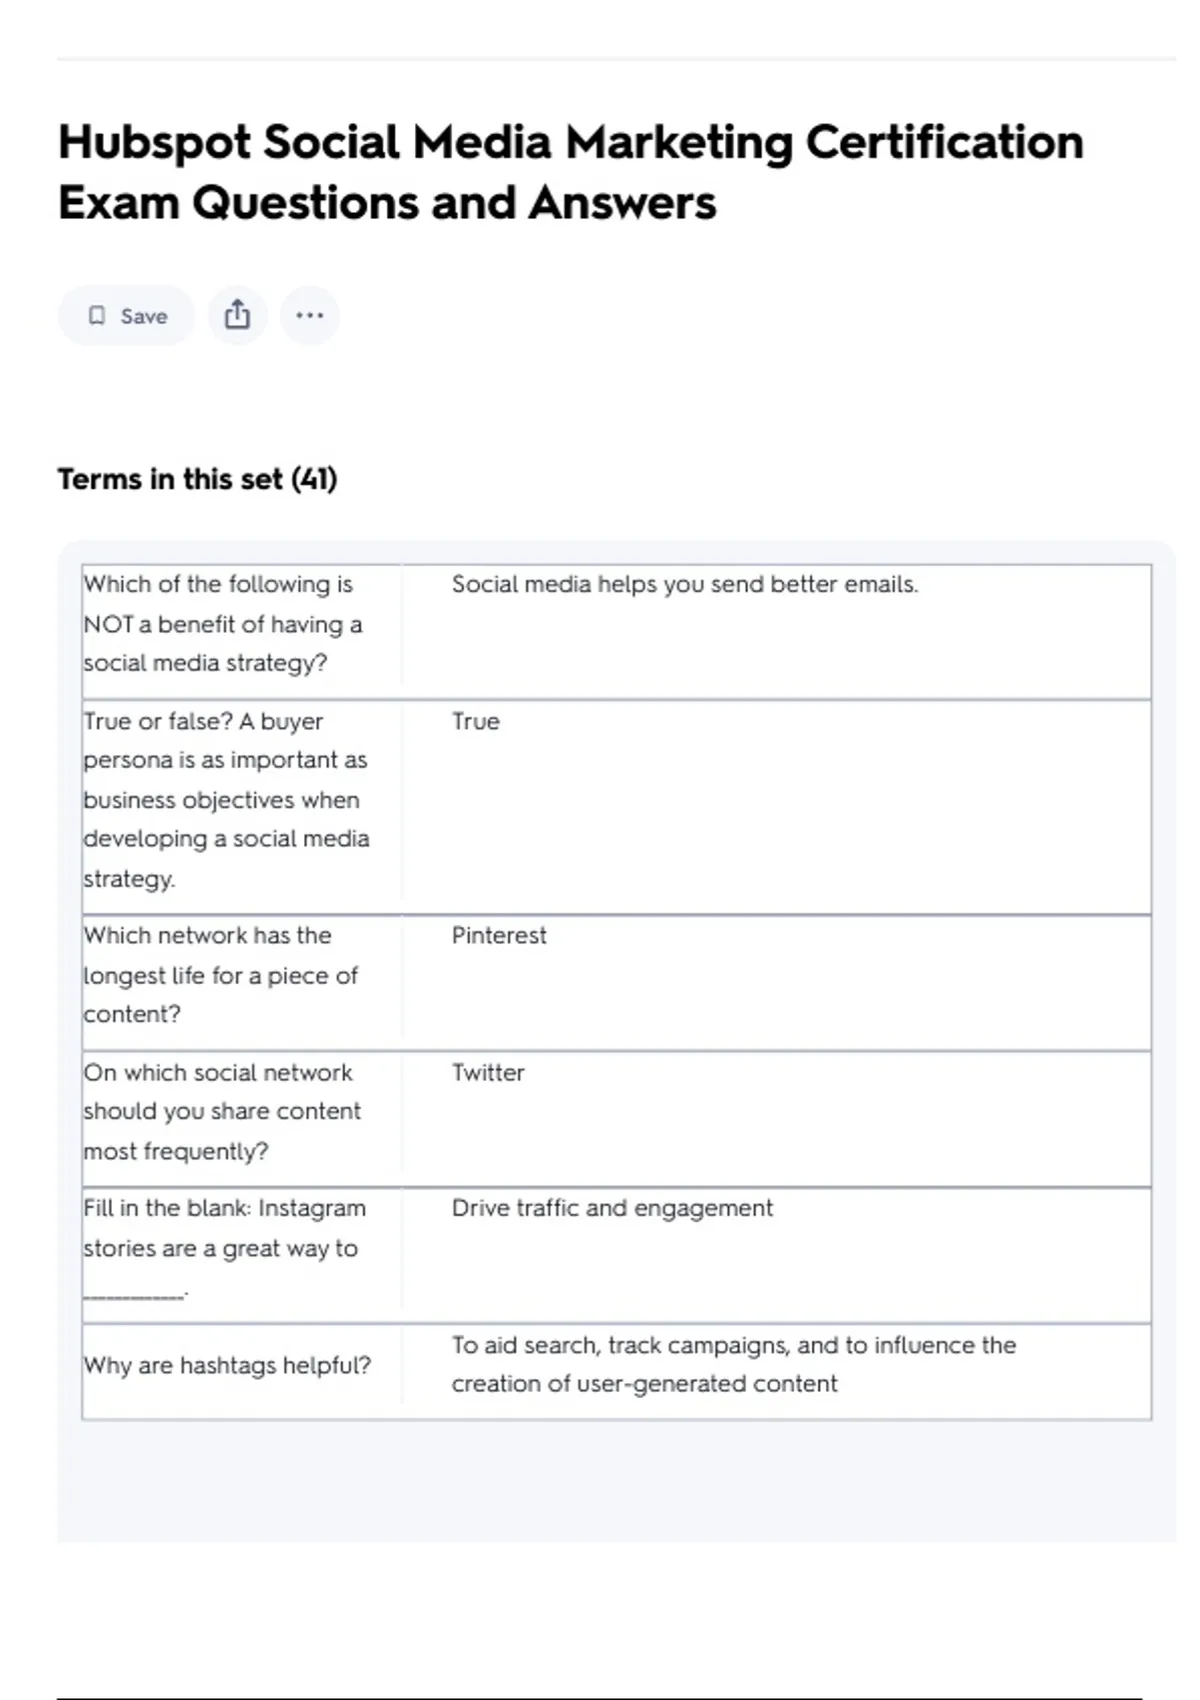The image size is (1200, 1700).
Task: Click the 'Terms in this set (41)' heading
Action: click(x=197, y=480)
